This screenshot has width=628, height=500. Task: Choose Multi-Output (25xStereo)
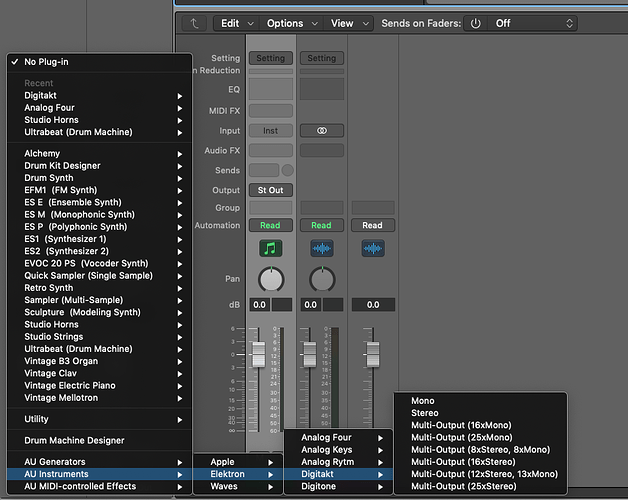[x=481, y=486]
